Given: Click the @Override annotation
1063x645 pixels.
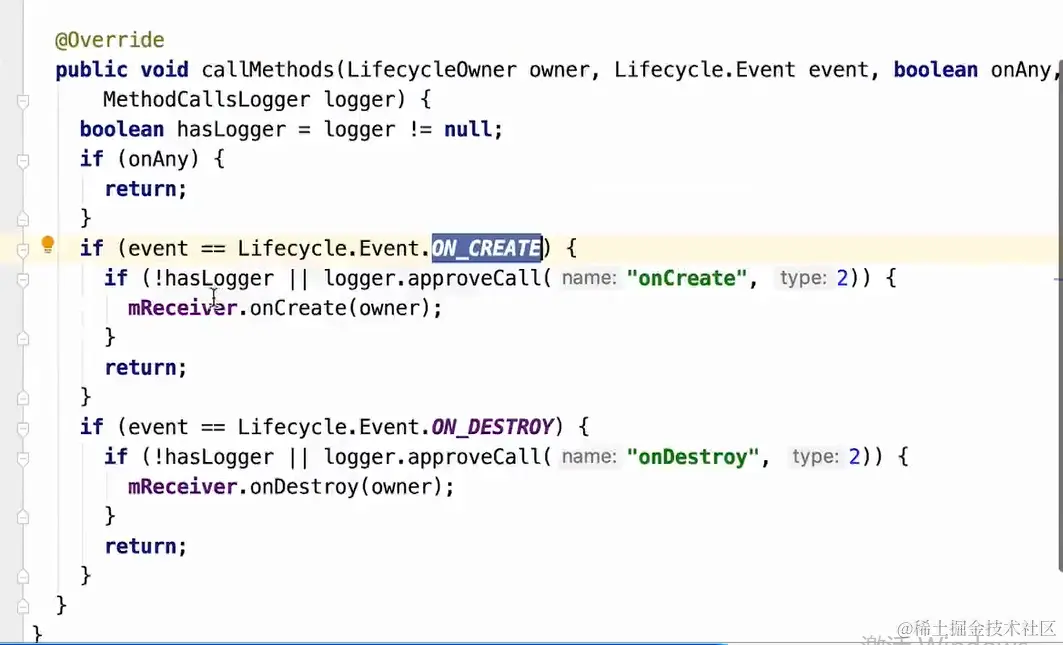Looking at the screenshot, I should click(109, 40).
